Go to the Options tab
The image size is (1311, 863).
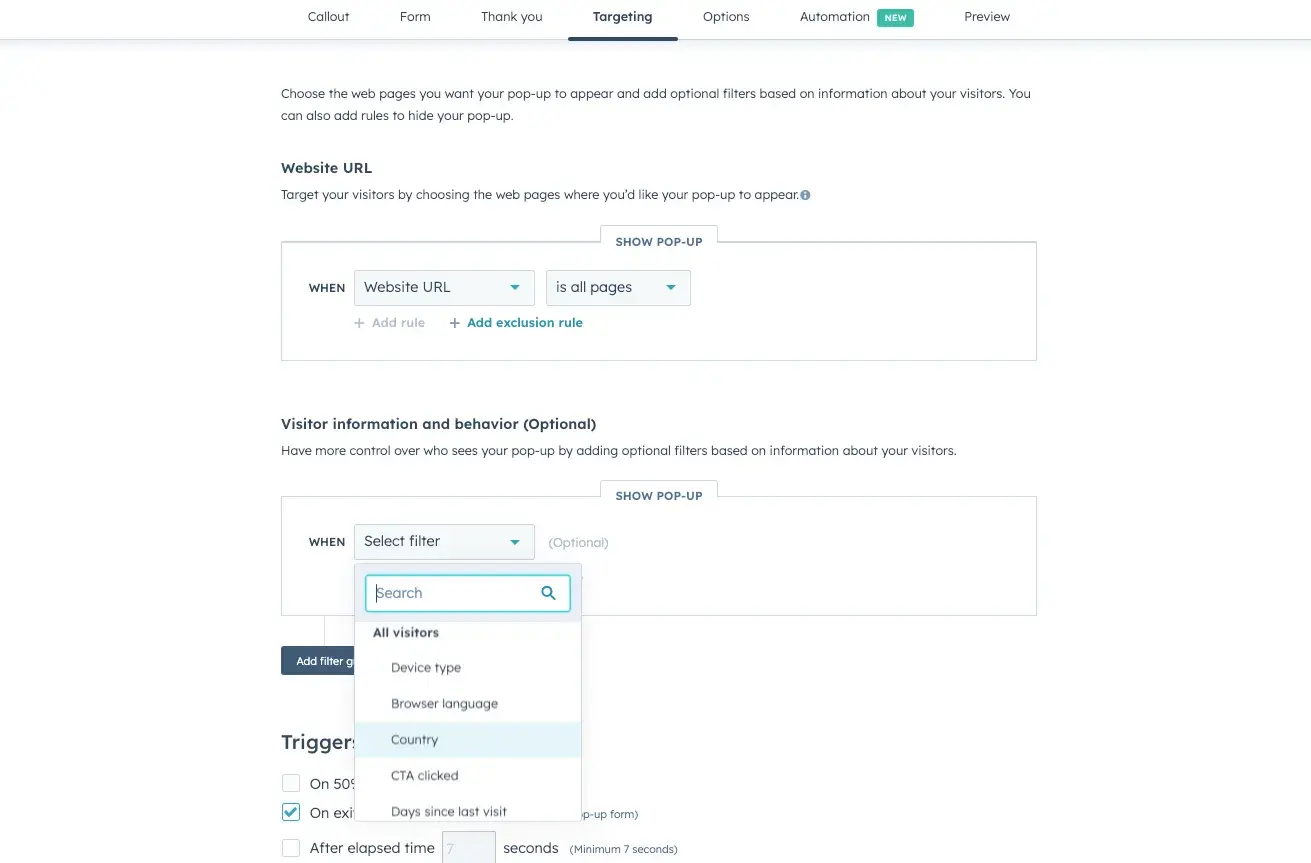point(726,17)
